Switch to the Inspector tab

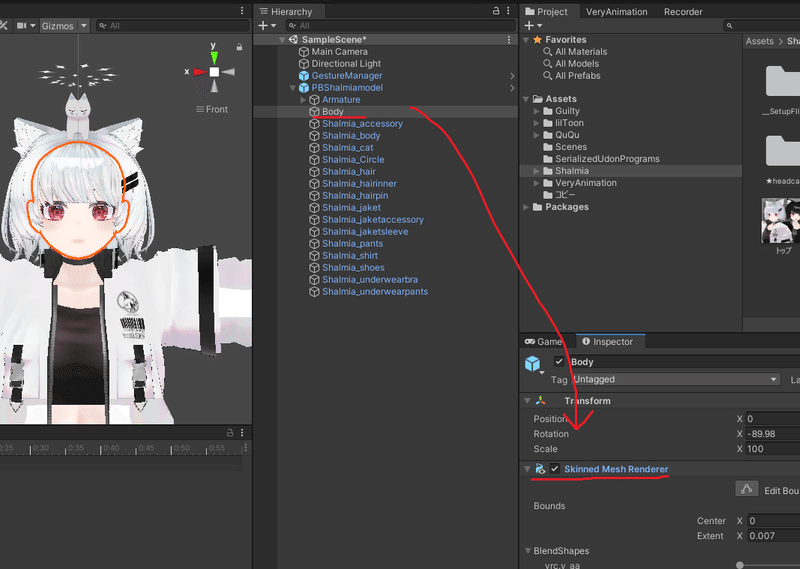(x=608, y=341)
